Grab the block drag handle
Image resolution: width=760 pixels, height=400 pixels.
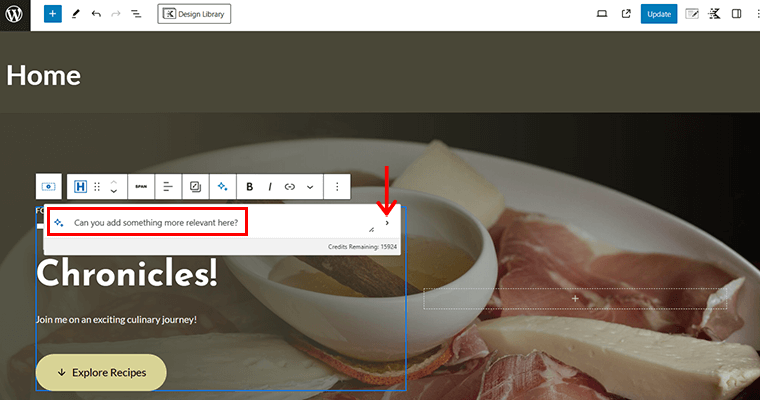[x=97, y=187]
